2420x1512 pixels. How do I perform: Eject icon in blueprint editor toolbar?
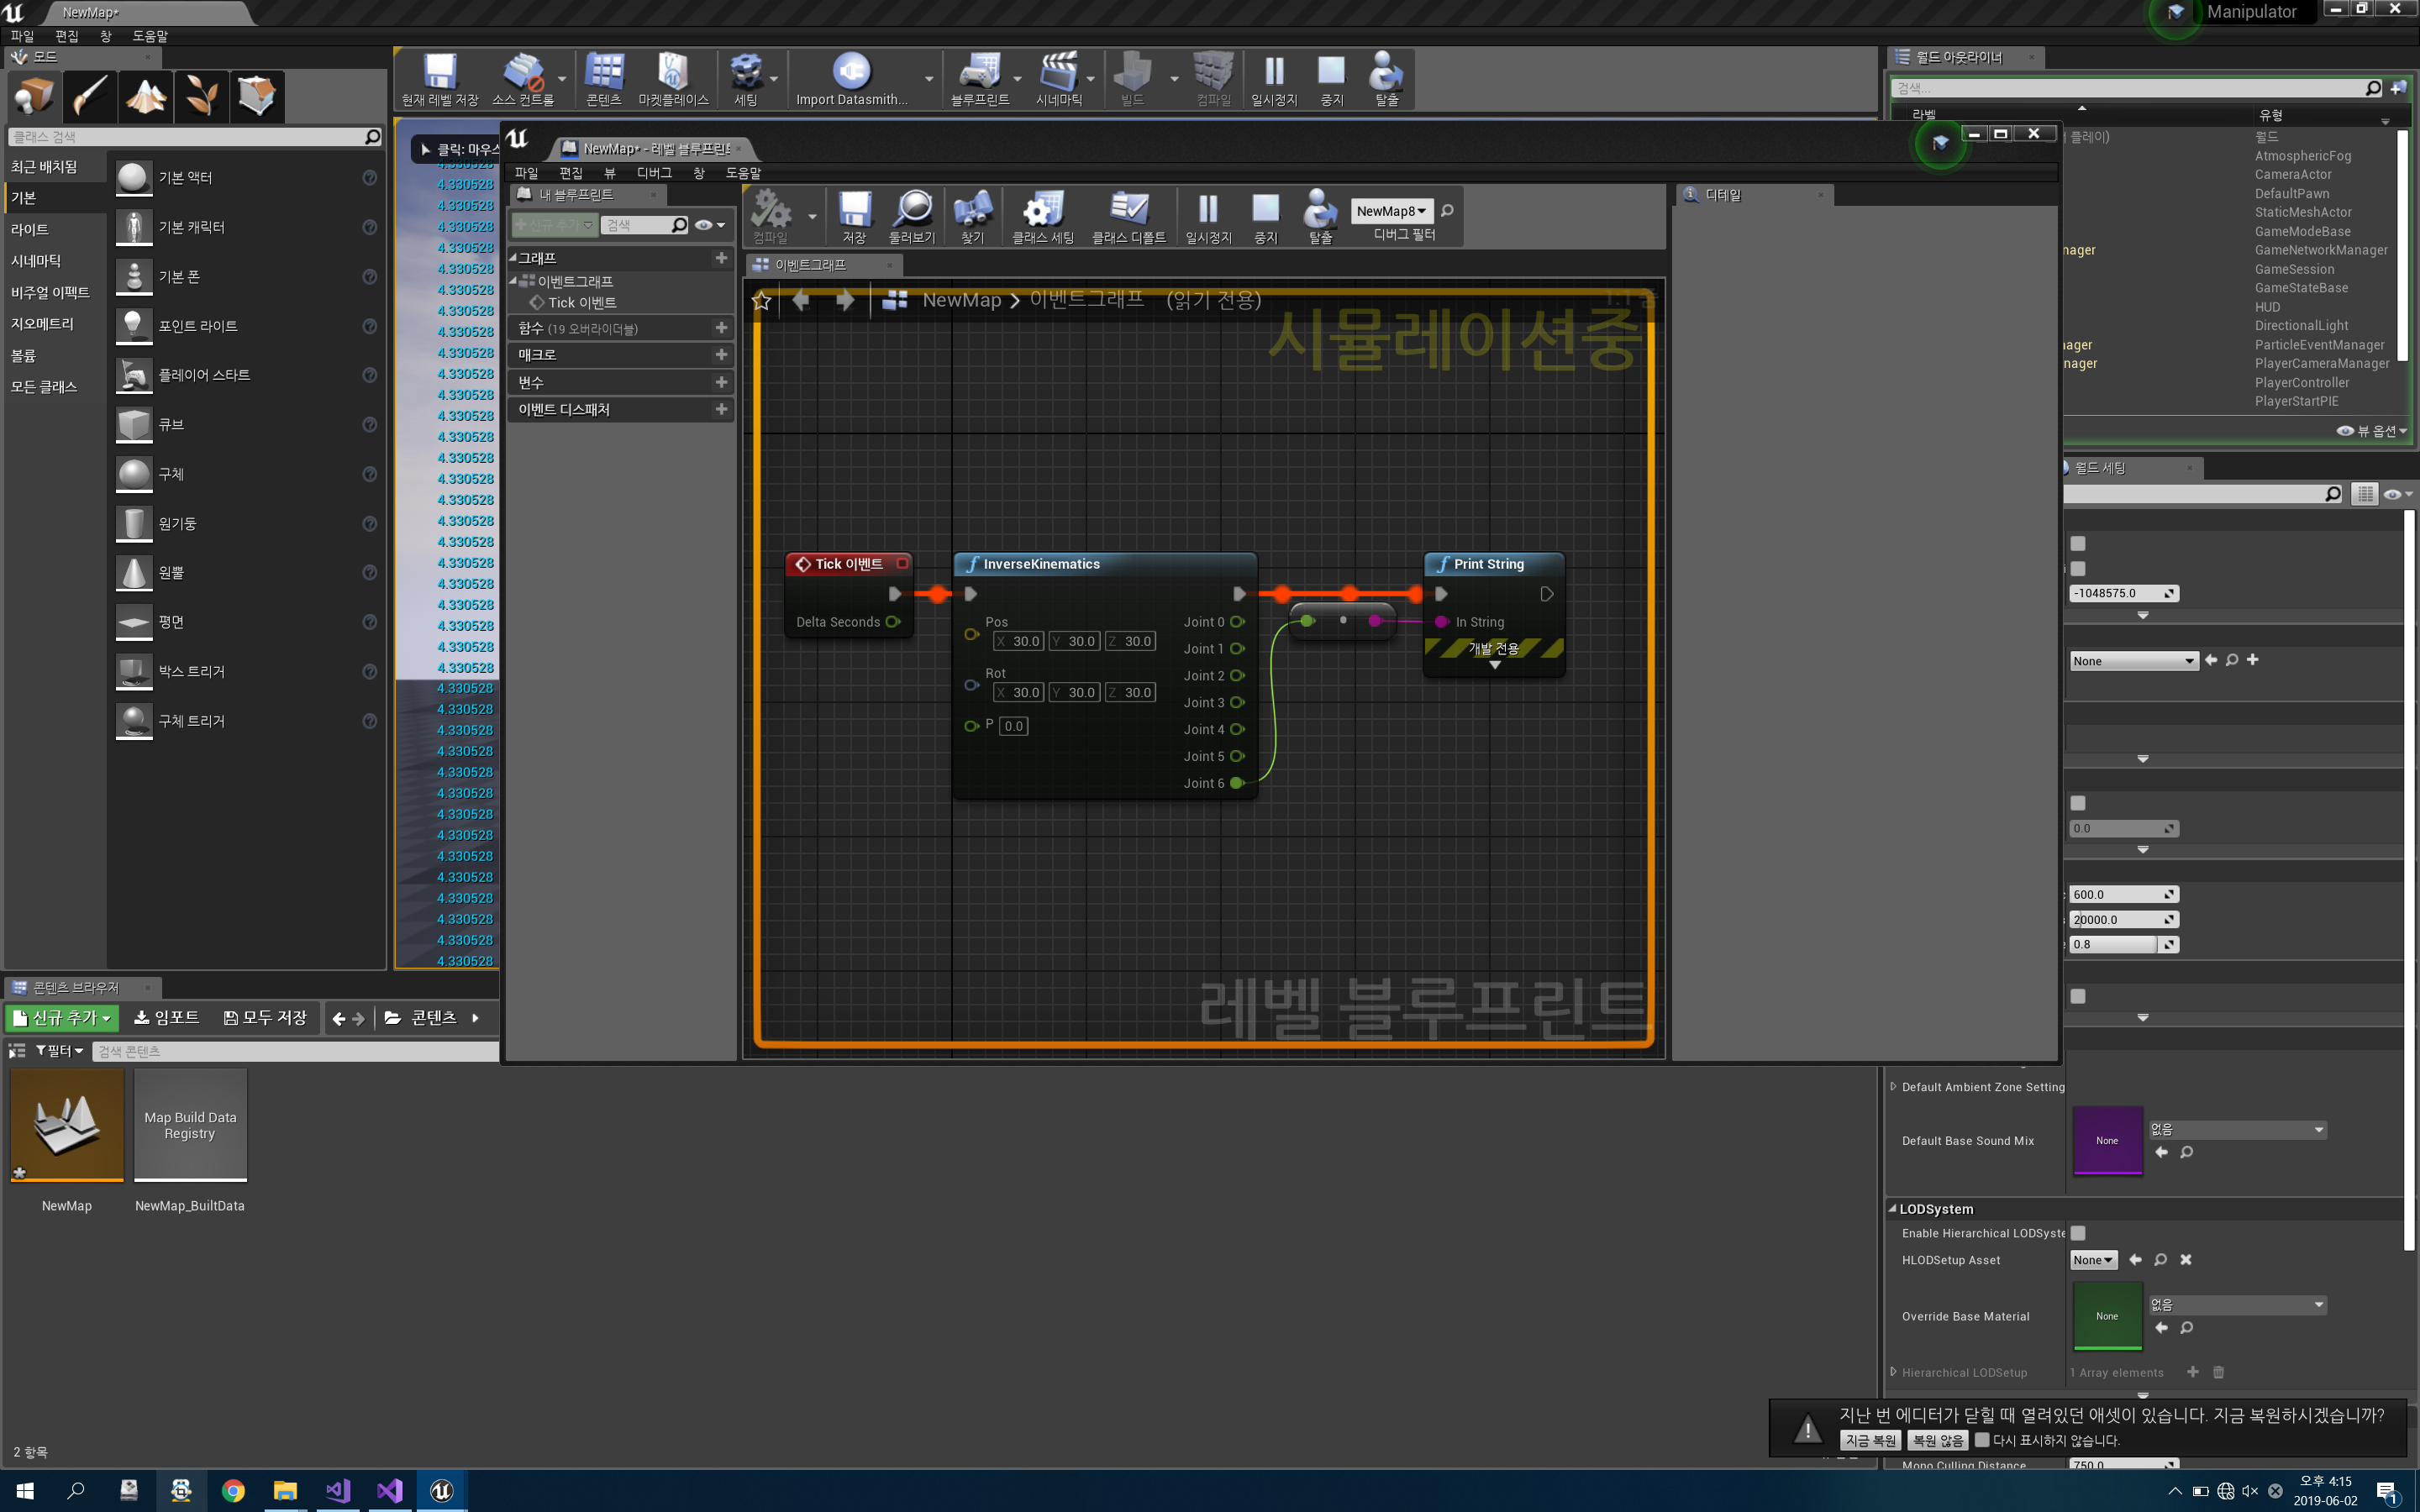tap(1321, 210)
